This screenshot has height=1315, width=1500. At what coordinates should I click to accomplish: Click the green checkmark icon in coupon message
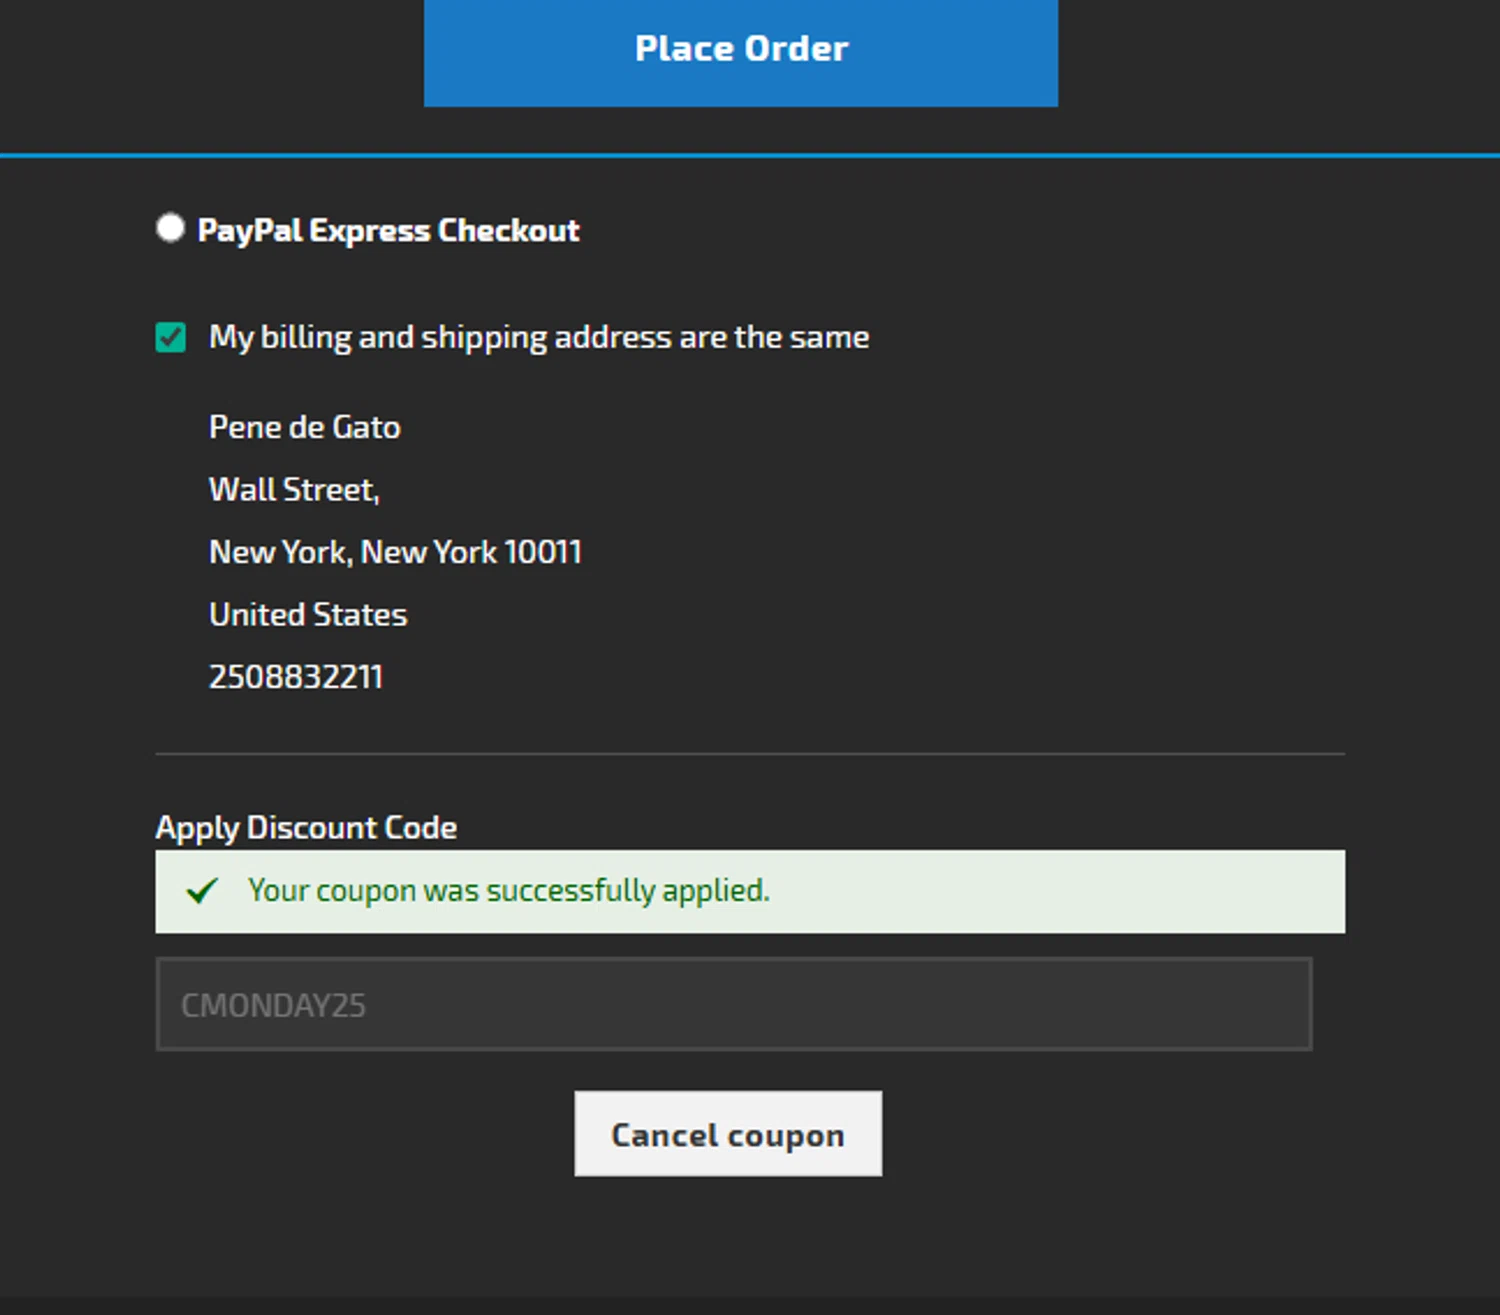tap(202, 890)
